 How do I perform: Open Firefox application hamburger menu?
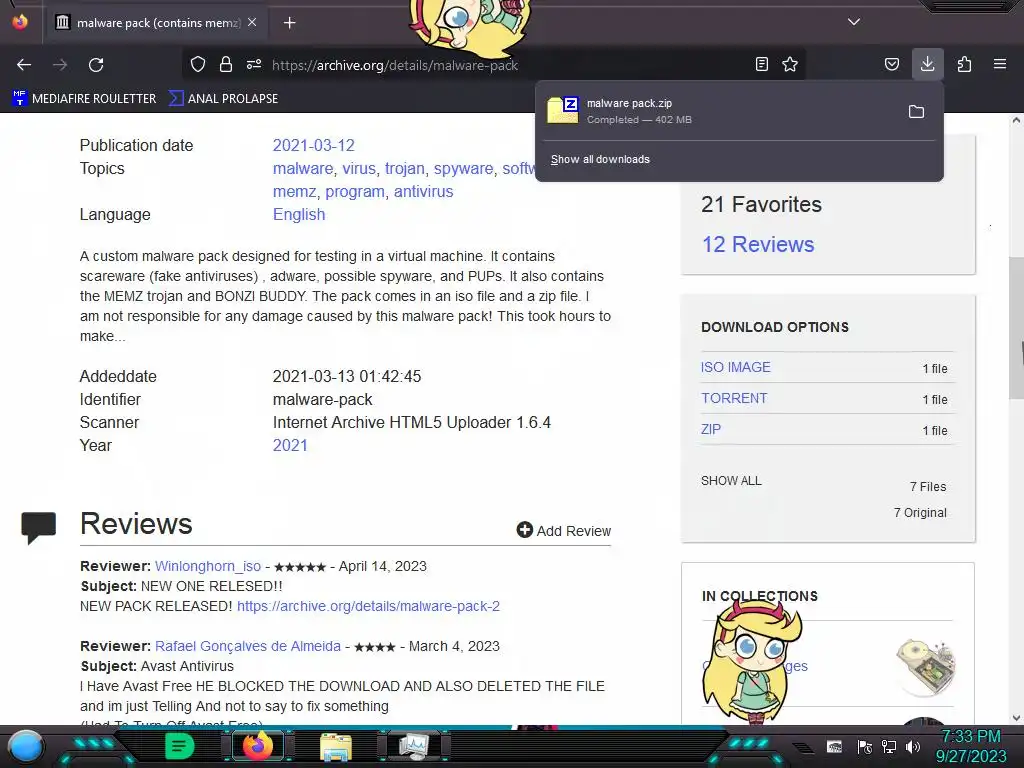pos(999,64)
